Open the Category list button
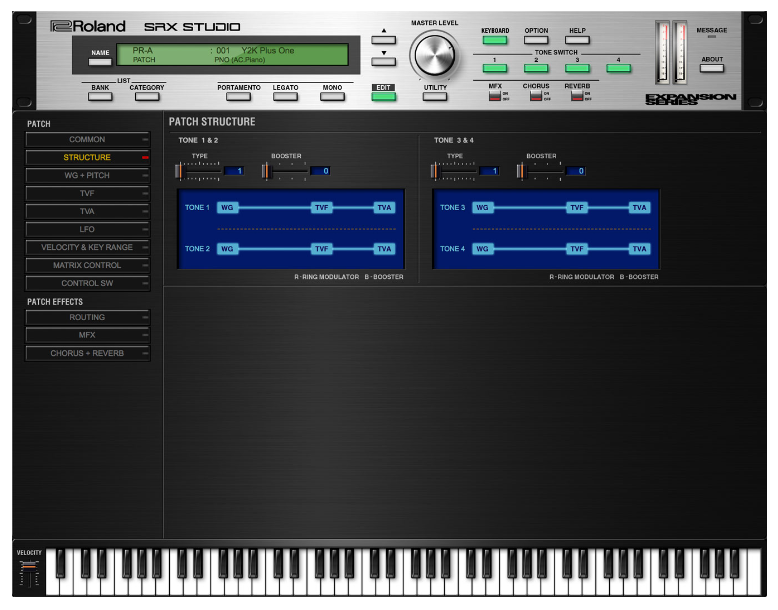This screenshot has height=610, width=778. pyautogui.click(x=147, y=96)
